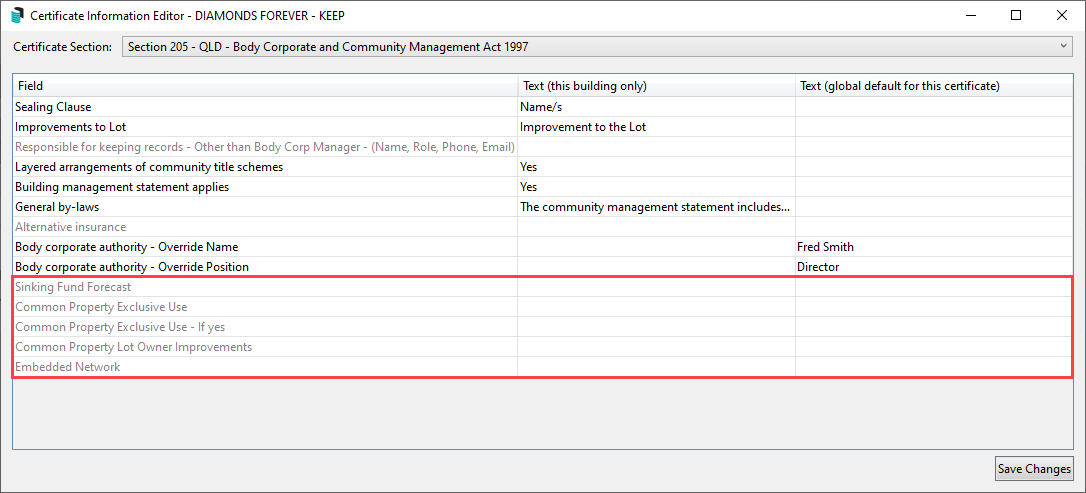
Task: Select Common Property Lot Owner Improvements row
Action: (x=133, y=347)
